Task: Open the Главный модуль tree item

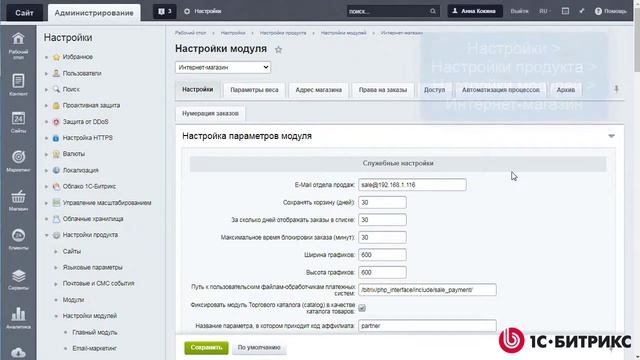Action: pos(95,332)
